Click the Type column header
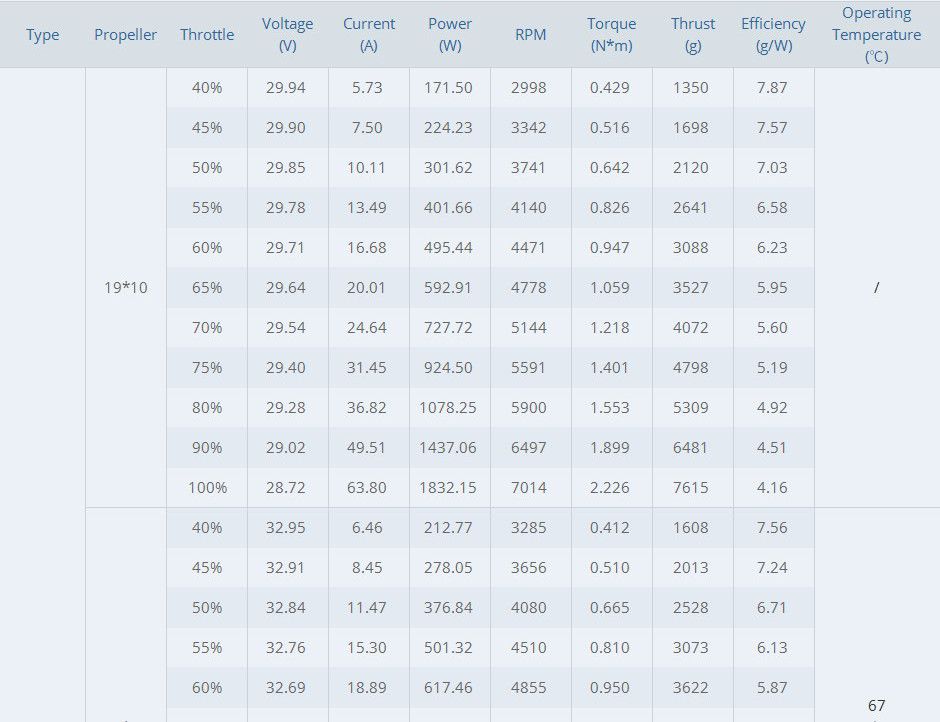 click(43, 35)
